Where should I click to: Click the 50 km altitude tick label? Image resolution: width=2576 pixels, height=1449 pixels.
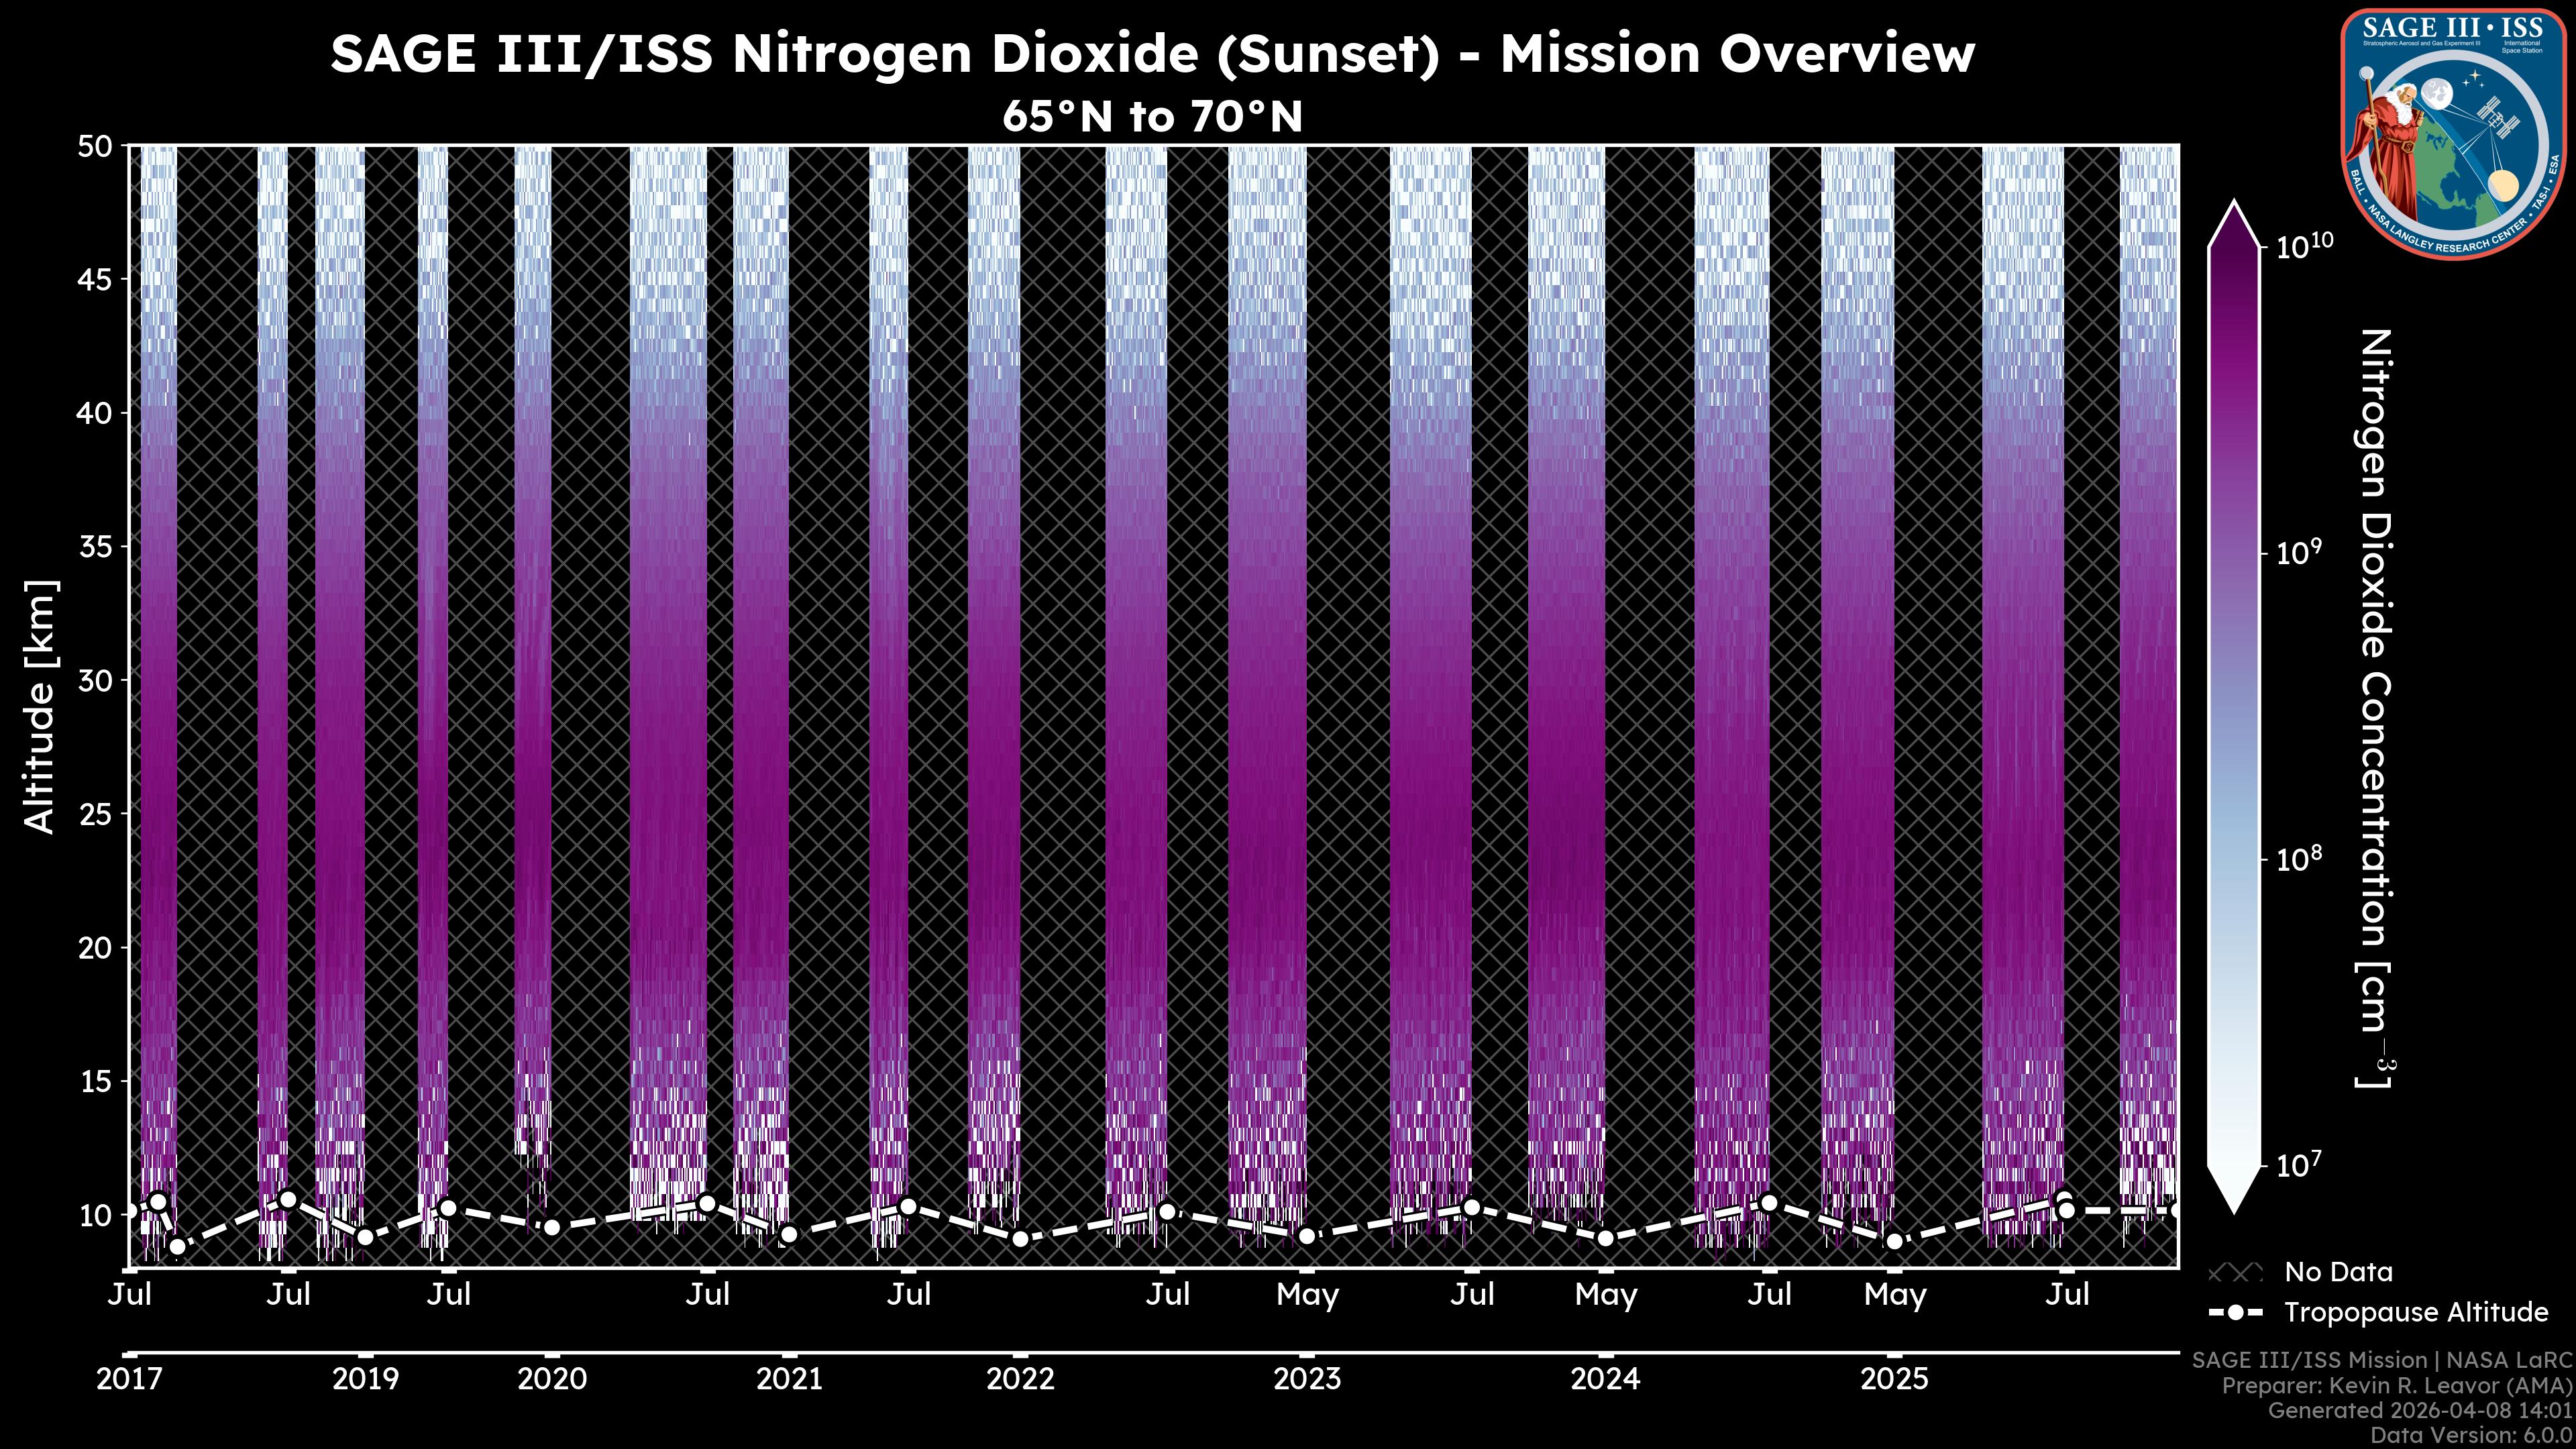[x=94, y=146]
